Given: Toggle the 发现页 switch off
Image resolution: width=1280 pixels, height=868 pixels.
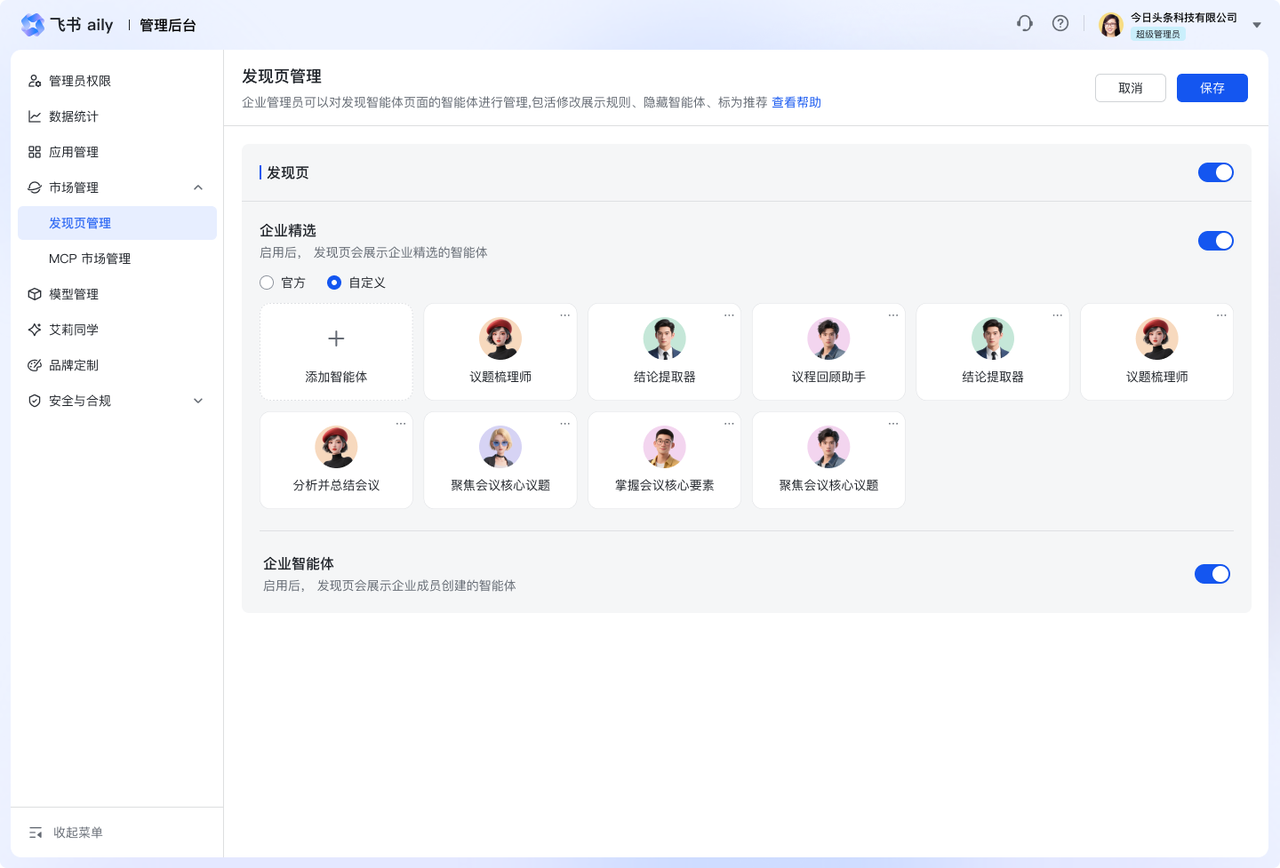Looking at the screenshot, I should point(1215,173).
